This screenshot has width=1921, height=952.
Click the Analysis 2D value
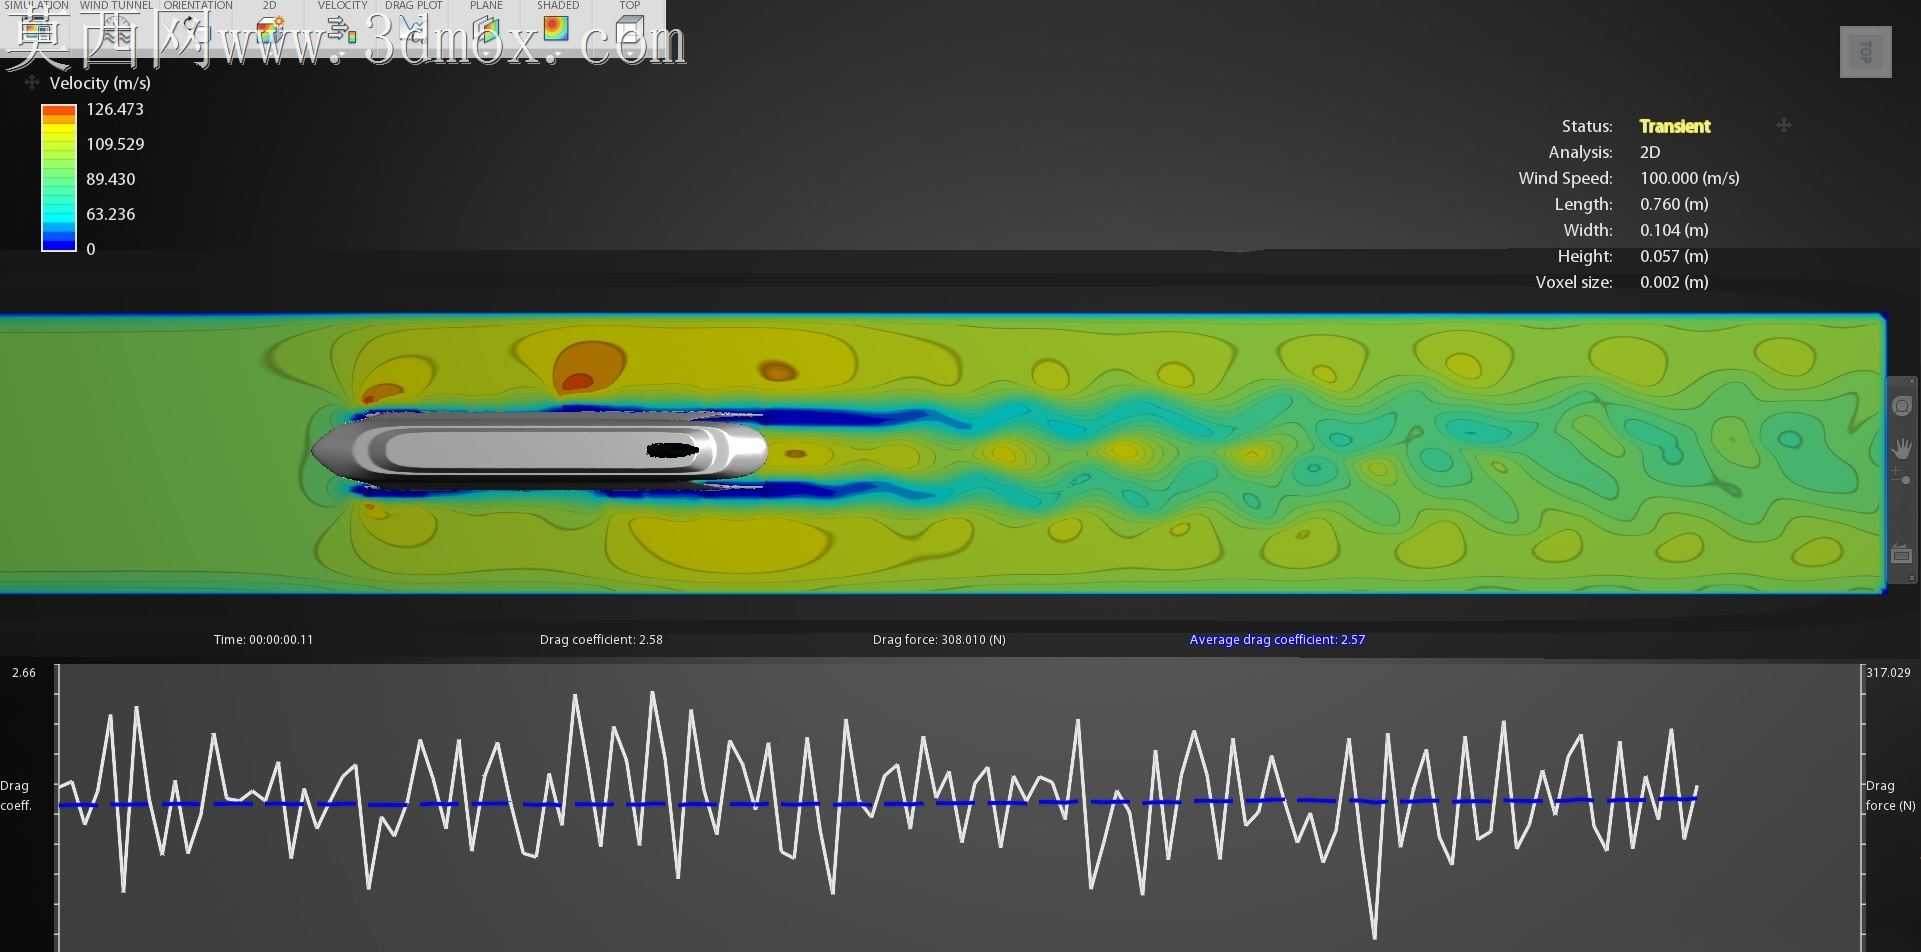coord(1650,152)
